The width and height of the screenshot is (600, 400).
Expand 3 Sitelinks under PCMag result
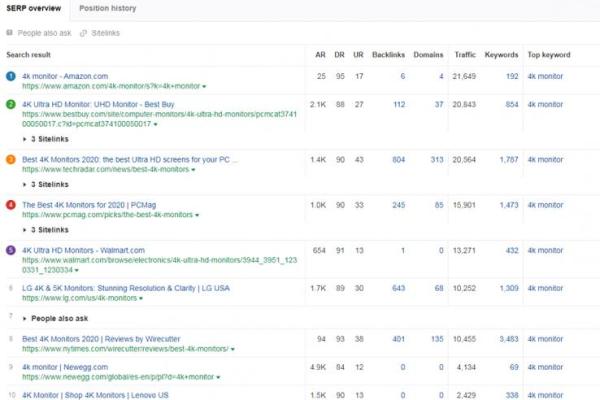pos(46,230)
